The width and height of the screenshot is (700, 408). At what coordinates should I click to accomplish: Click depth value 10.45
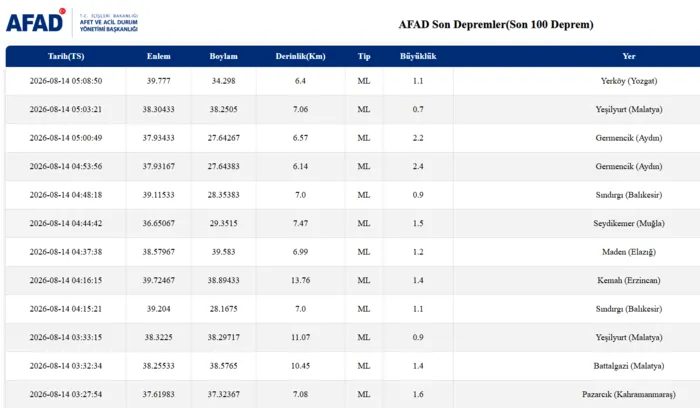coord(300,366)
